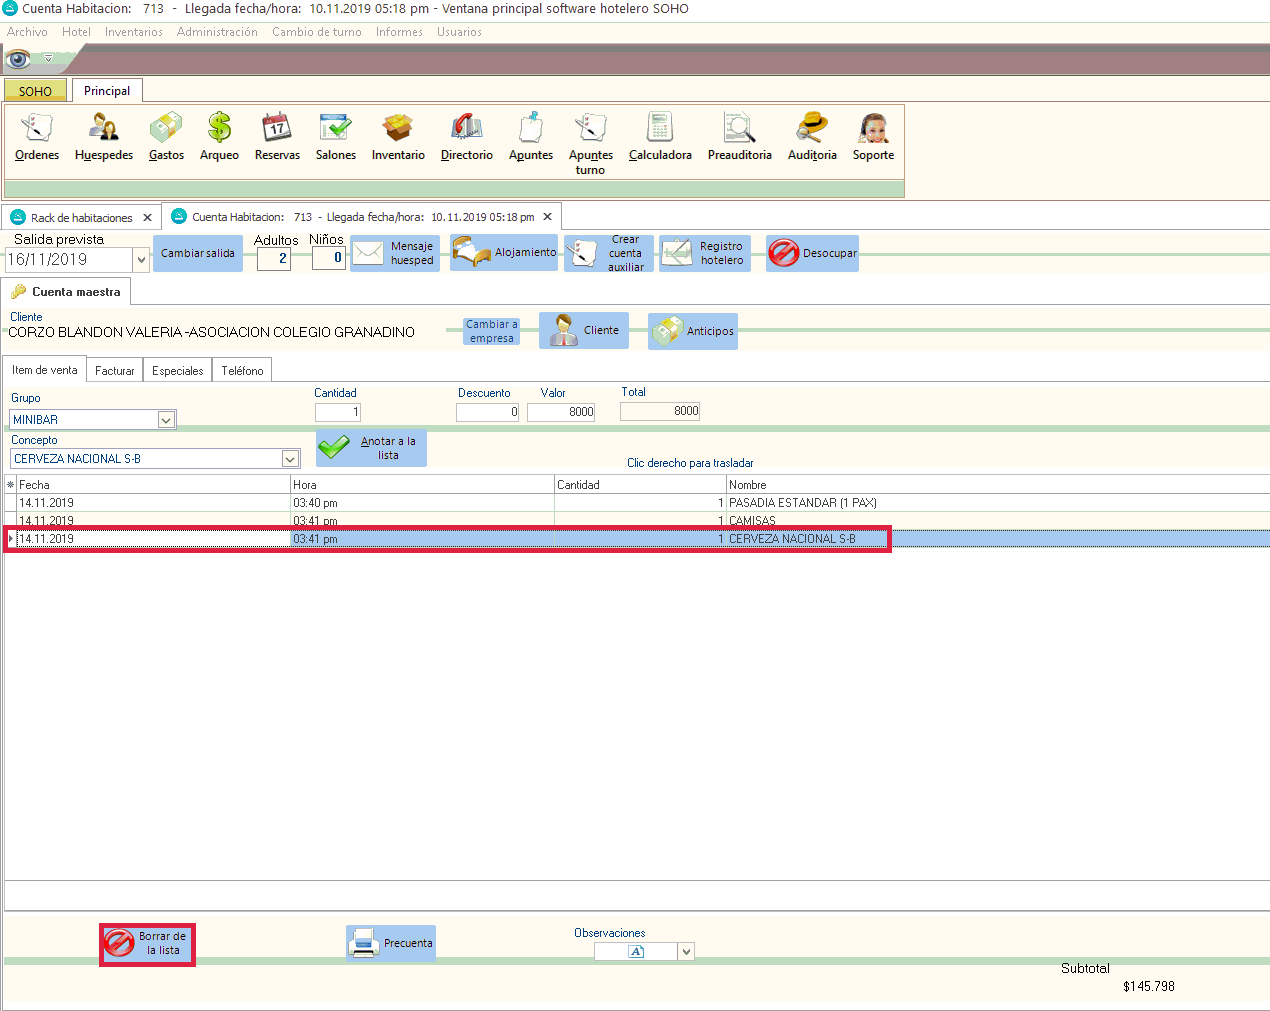Switch to the Facturar tab

click(x=114, y=371)
